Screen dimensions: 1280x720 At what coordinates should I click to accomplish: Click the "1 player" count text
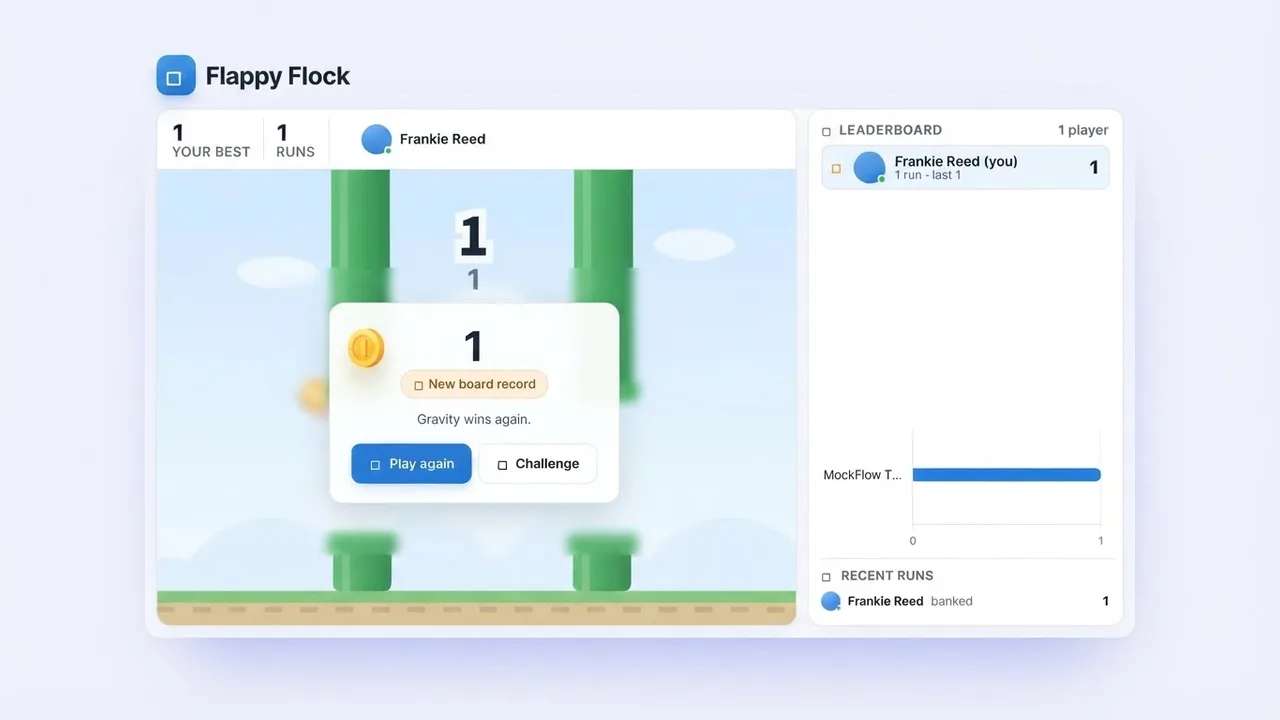pos(1083,130)
